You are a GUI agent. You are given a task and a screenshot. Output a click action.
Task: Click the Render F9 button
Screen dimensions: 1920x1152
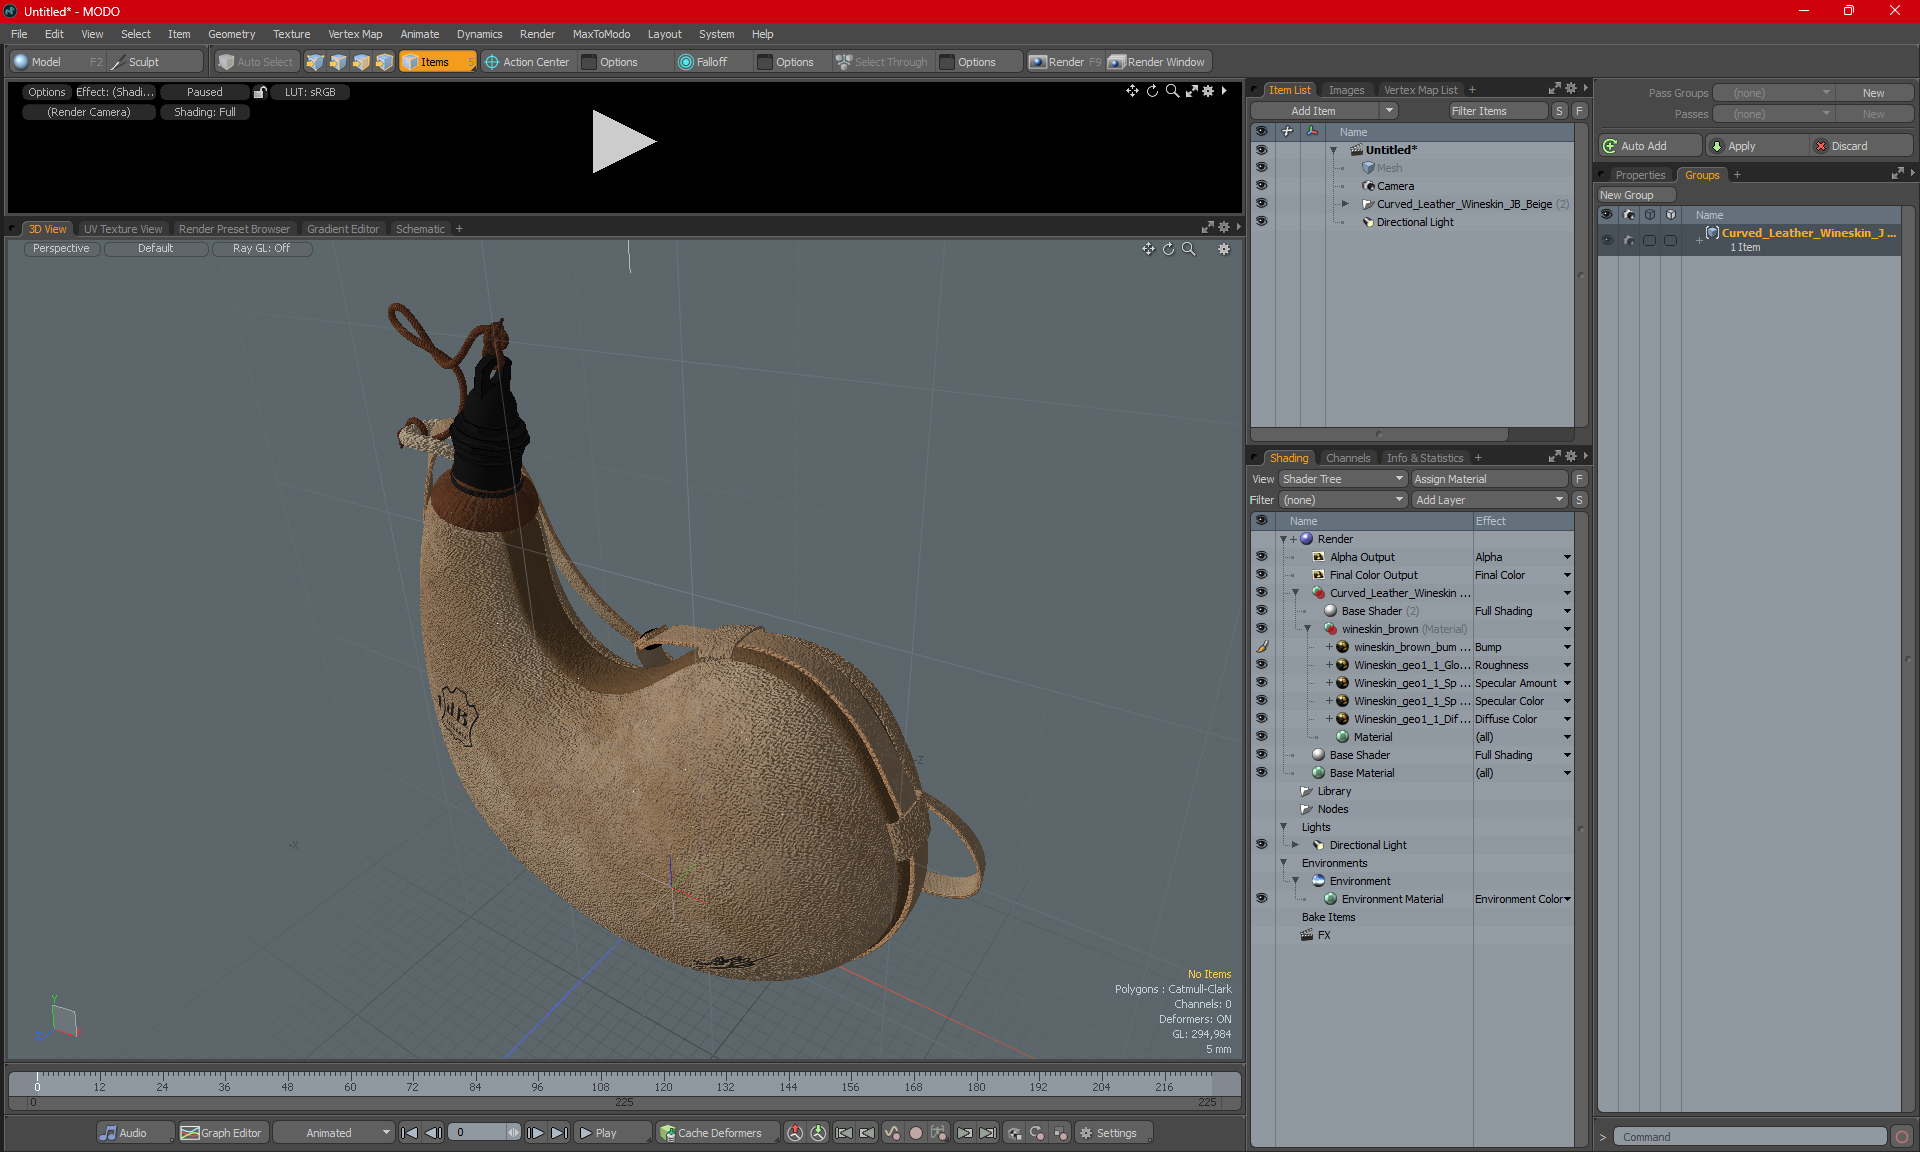(x=1066, y=62)
